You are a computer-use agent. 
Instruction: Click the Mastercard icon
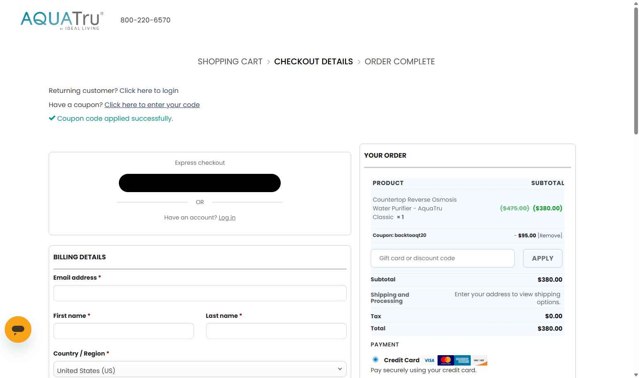pyautogui.click(x=445, y=360)
